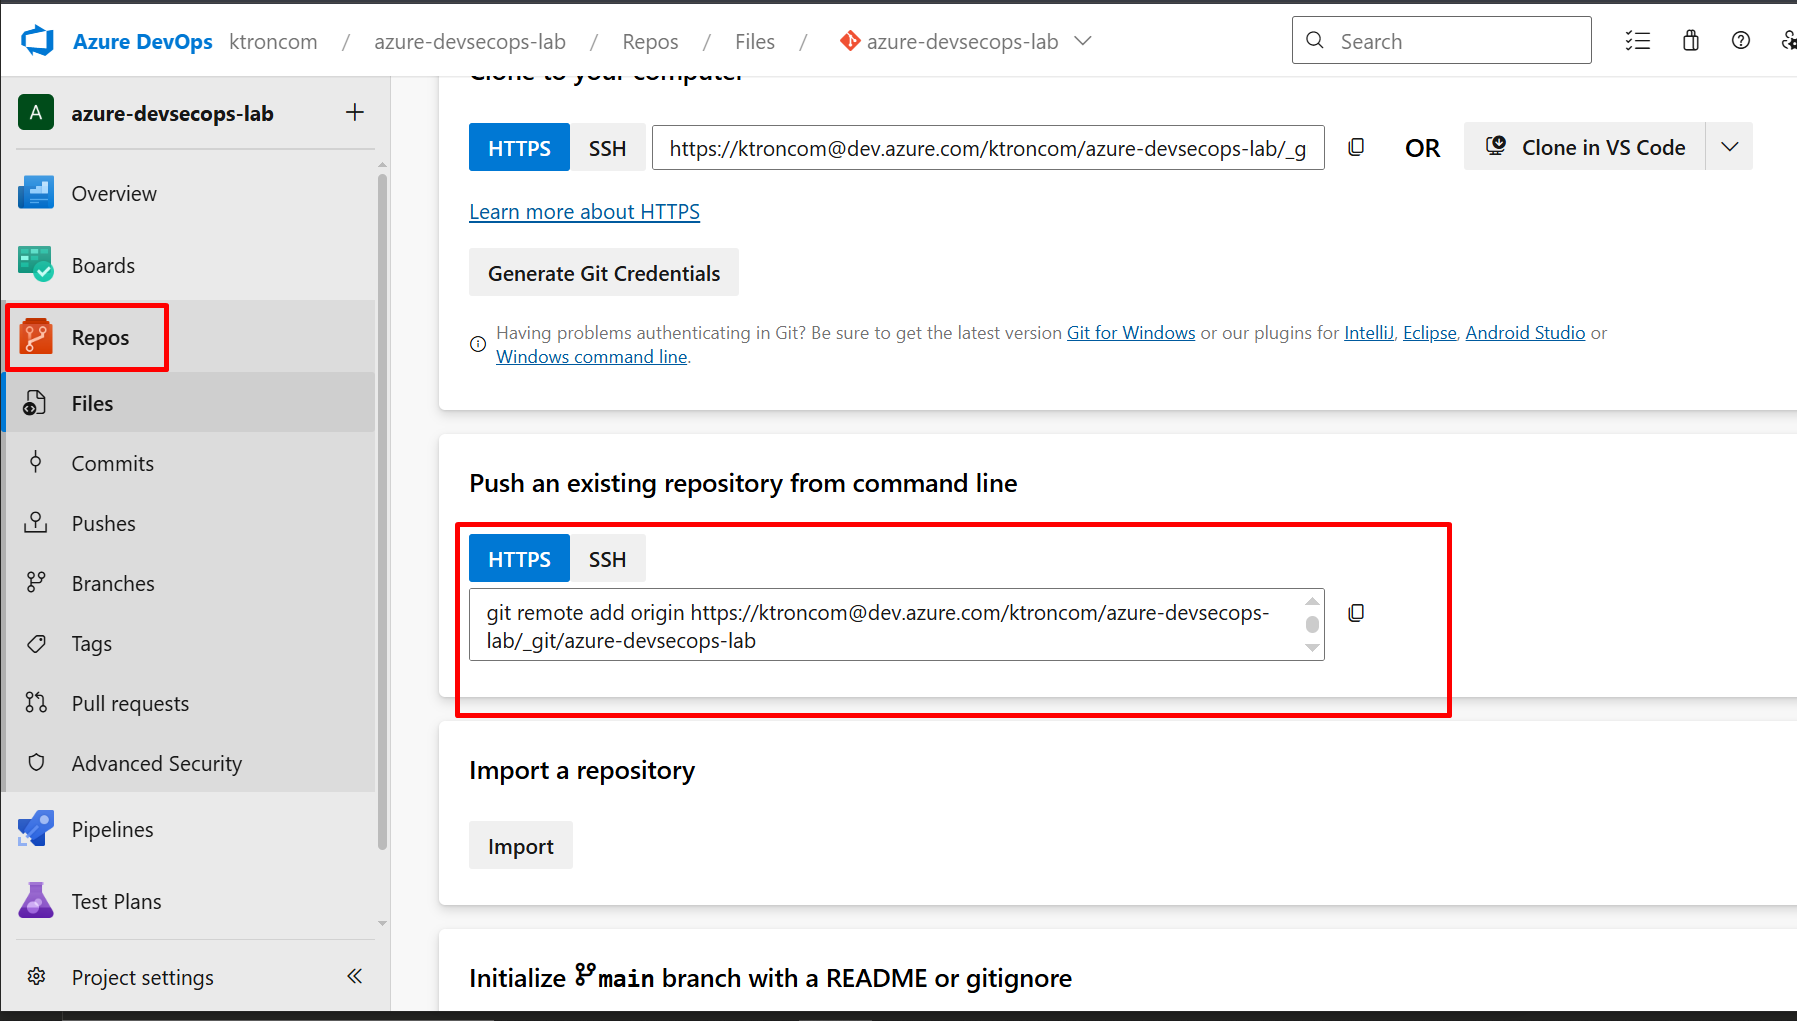Click Generate Git Credentials button
1797x1021 pixels.
tap(603, 273)
